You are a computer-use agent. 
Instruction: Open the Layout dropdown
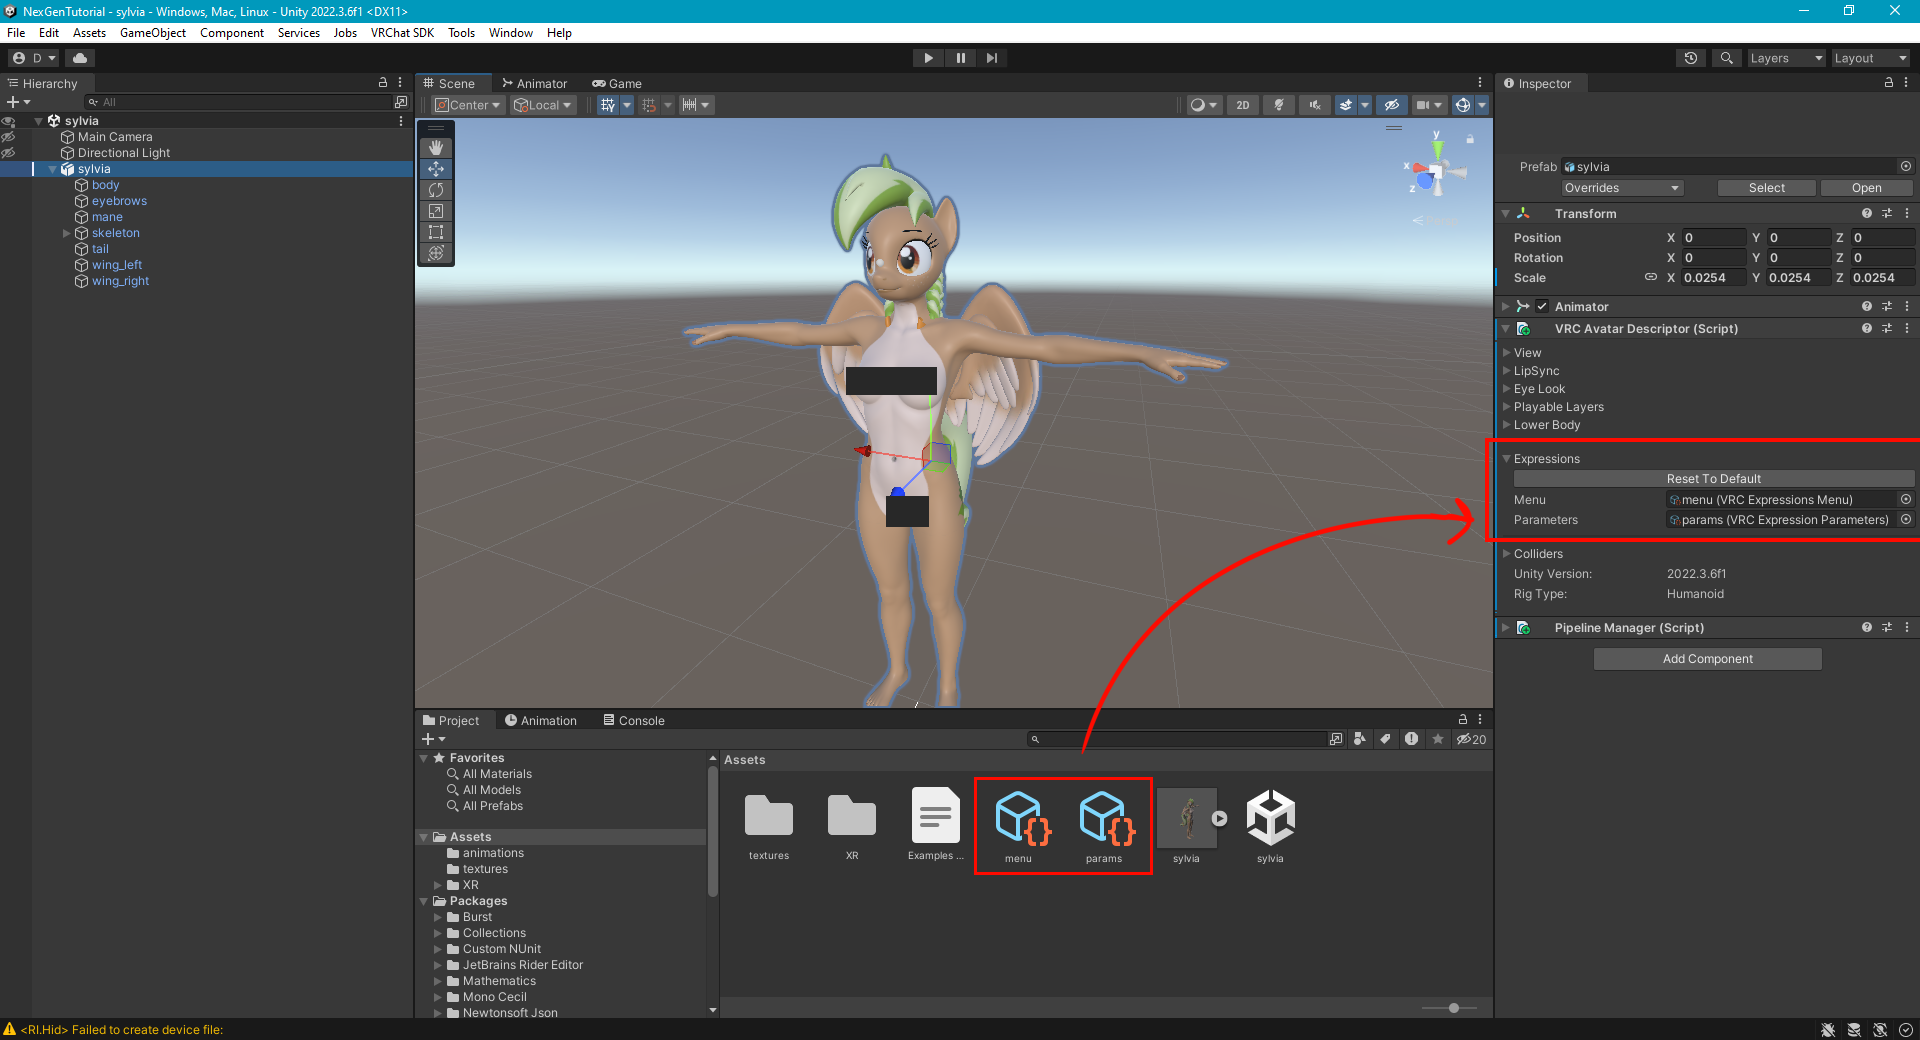pos(1870,58)
